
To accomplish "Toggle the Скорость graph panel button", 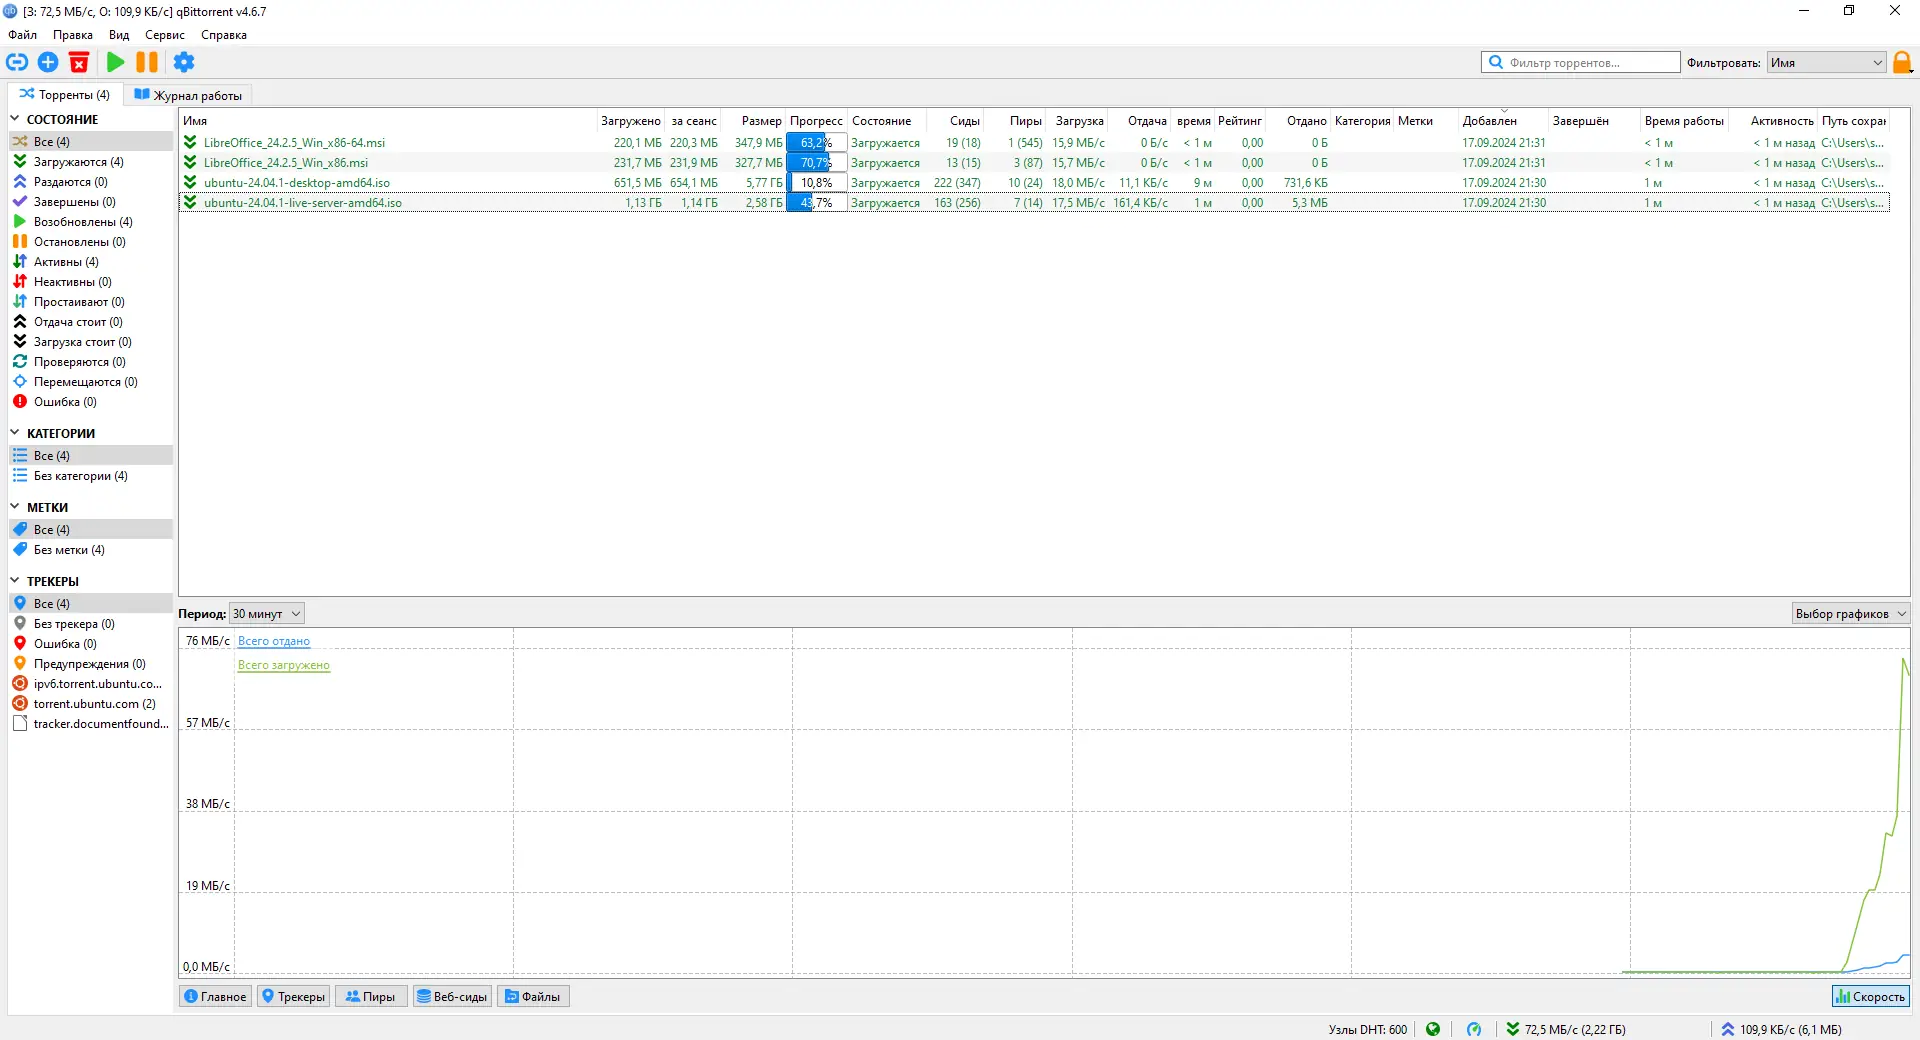I will click(1870, 996).
